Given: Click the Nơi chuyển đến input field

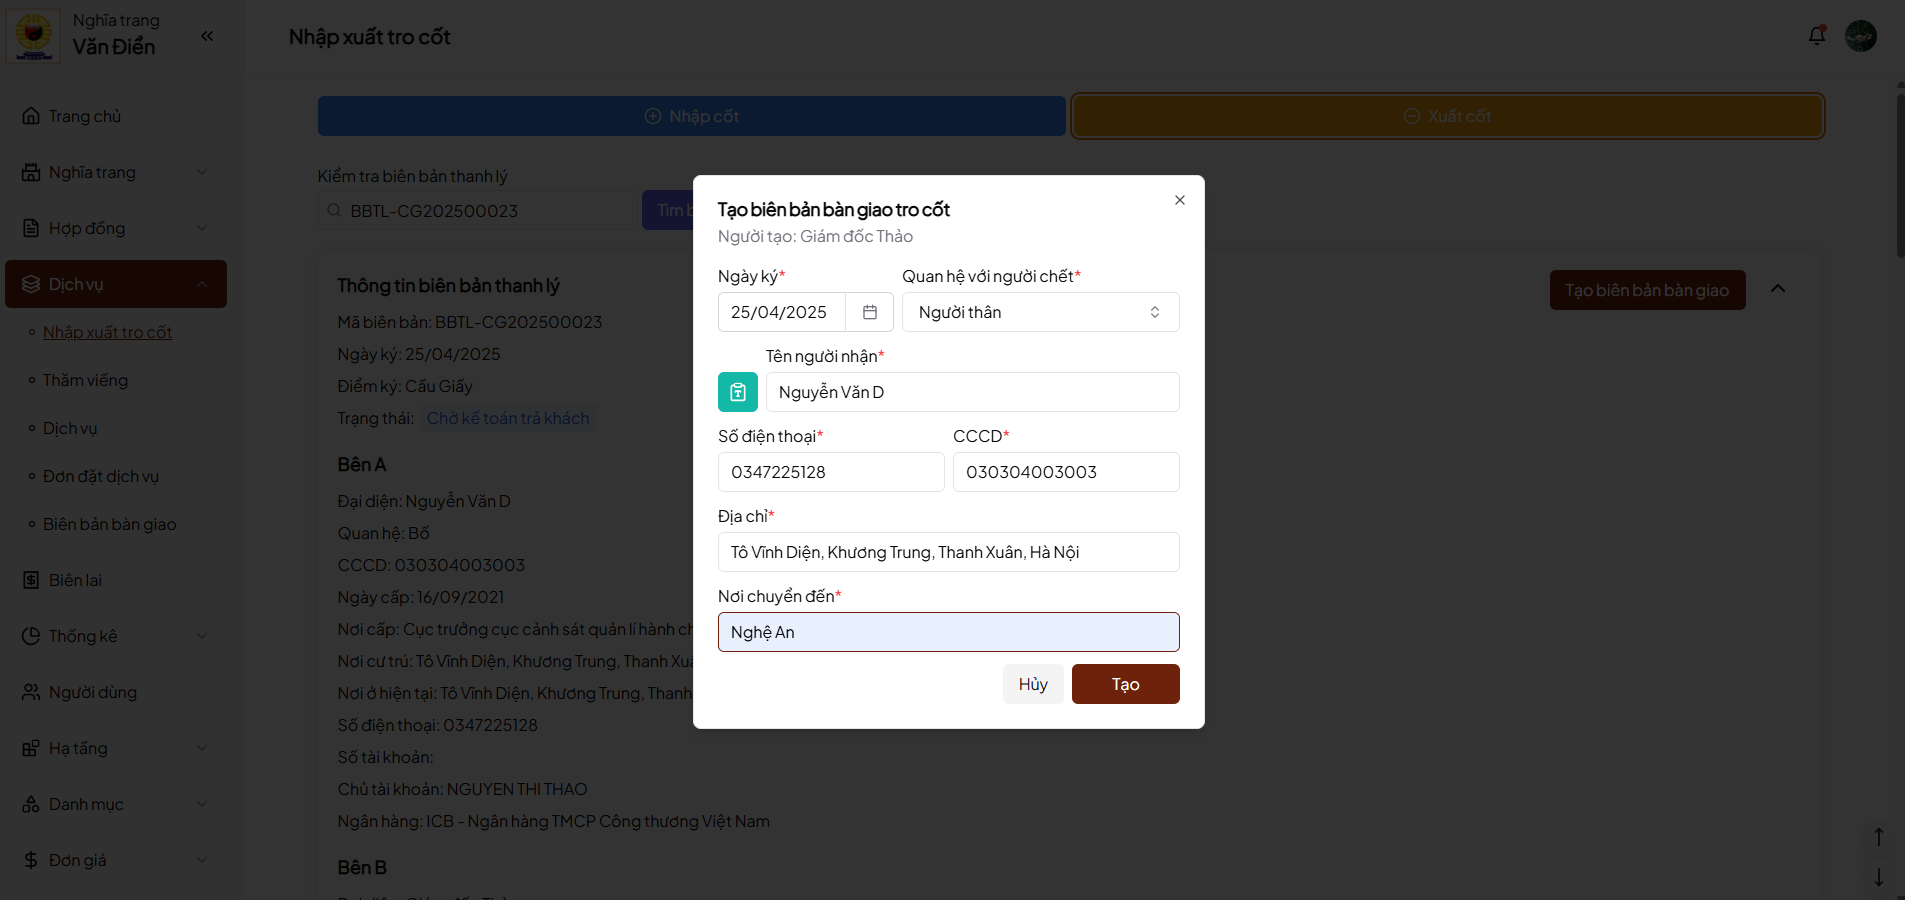Looking at the screenshot, I should [x=948, y=632].
